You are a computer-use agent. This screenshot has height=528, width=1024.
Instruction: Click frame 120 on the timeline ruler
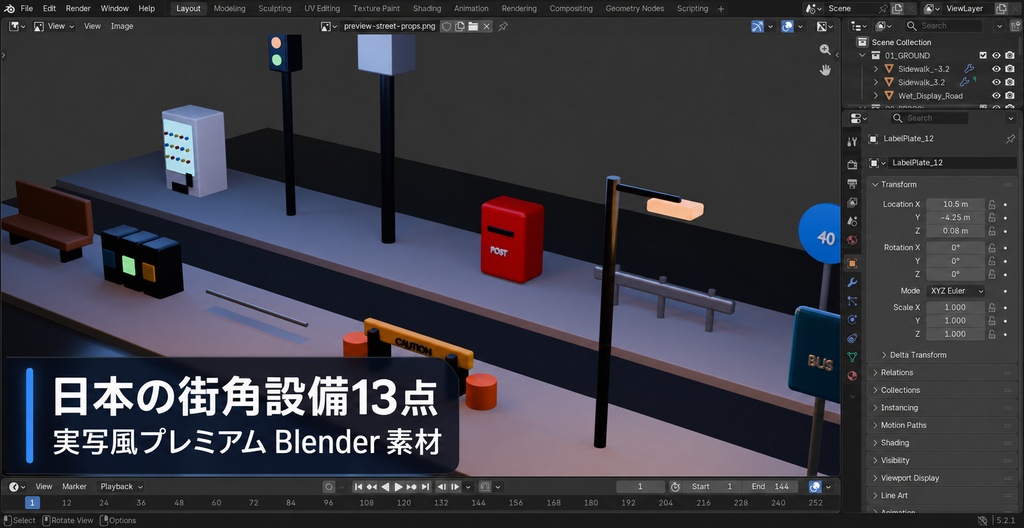404,503
